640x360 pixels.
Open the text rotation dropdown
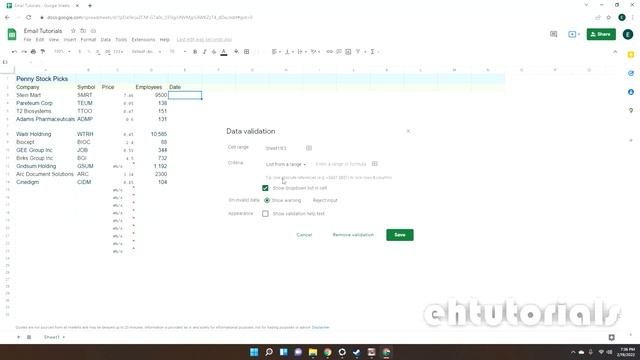(x=315, y=52)
